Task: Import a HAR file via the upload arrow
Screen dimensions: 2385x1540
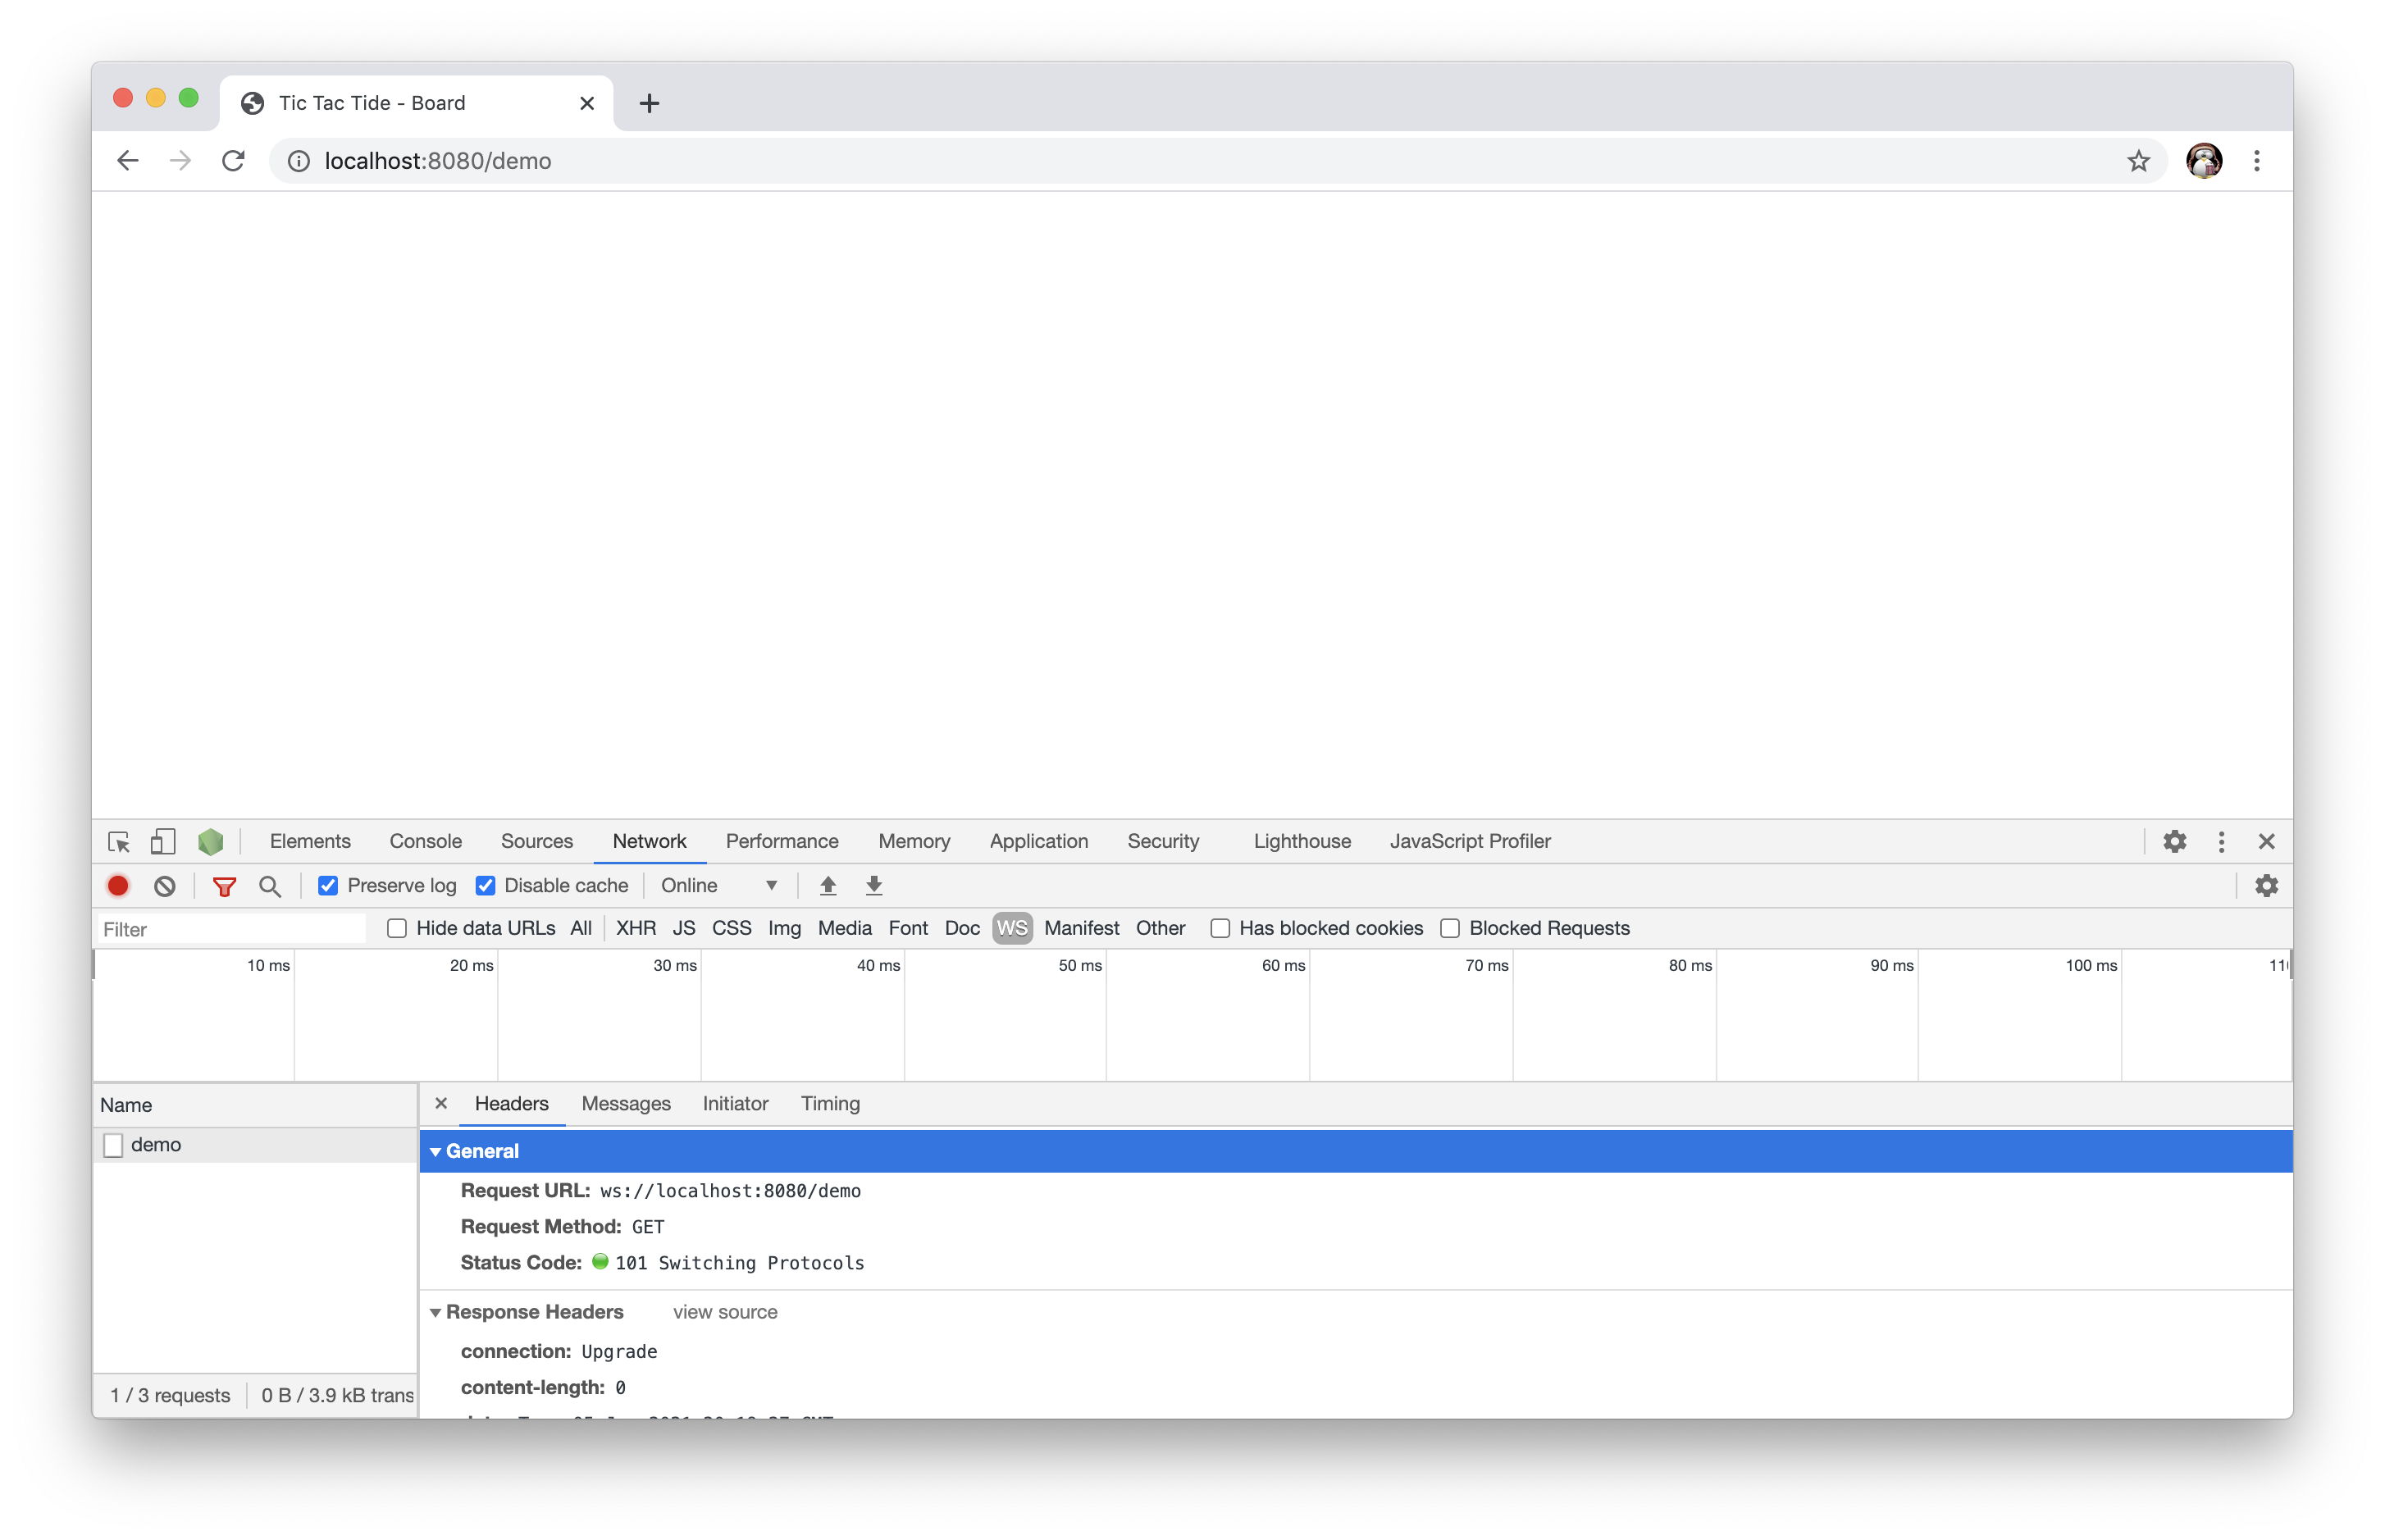Action: (x=828, y=886)
